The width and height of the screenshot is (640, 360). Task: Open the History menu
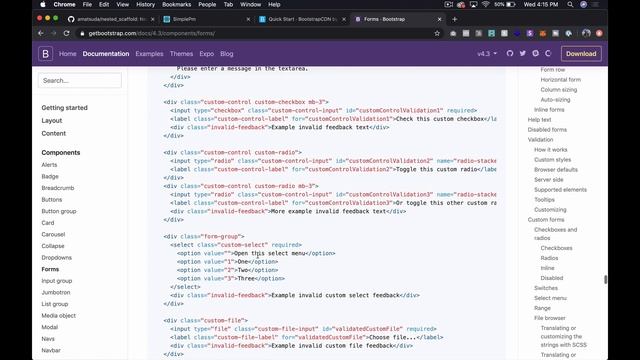click(145, 4)
